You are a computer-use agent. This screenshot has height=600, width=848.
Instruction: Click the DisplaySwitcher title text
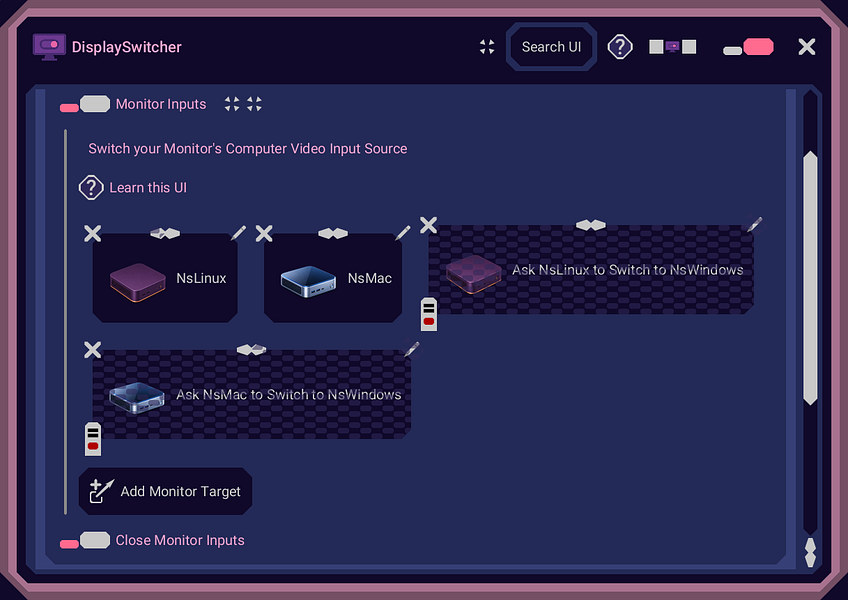pyautogui.click(x=127, y=47)
